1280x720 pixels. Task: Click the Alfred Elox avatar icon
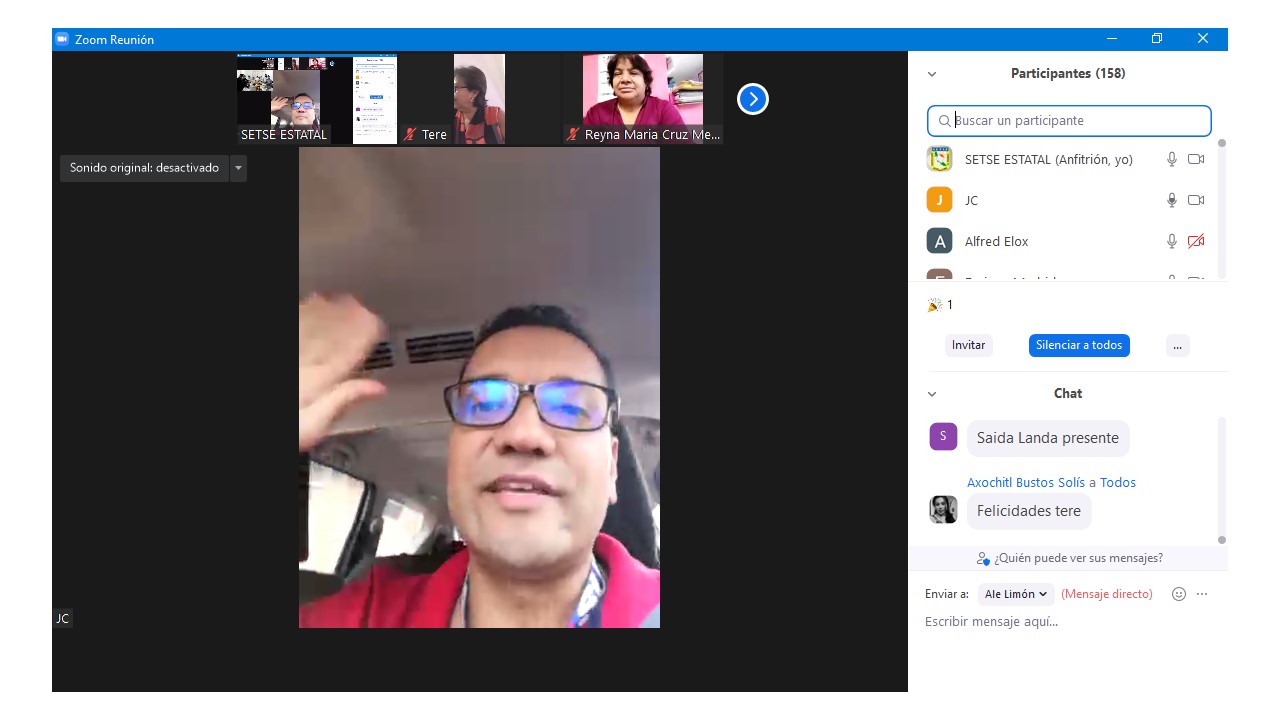tap(939, 241)
